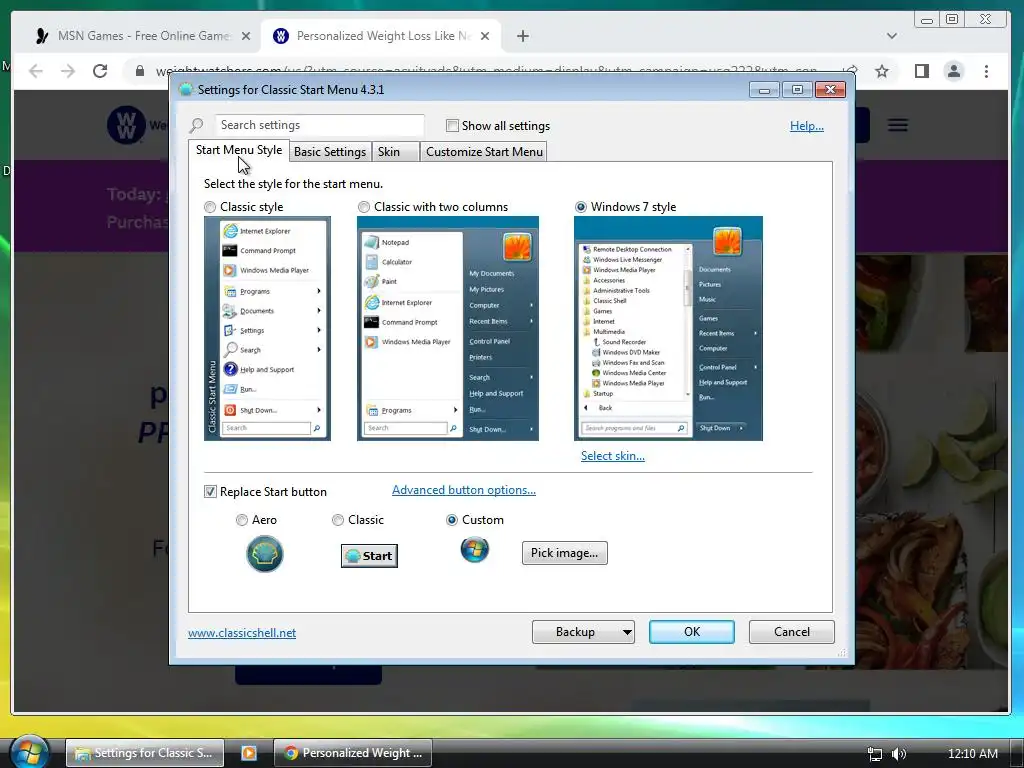Screen dimensions: 1024x768
Task: Click the Cancel button
Action: click(792, 632)
